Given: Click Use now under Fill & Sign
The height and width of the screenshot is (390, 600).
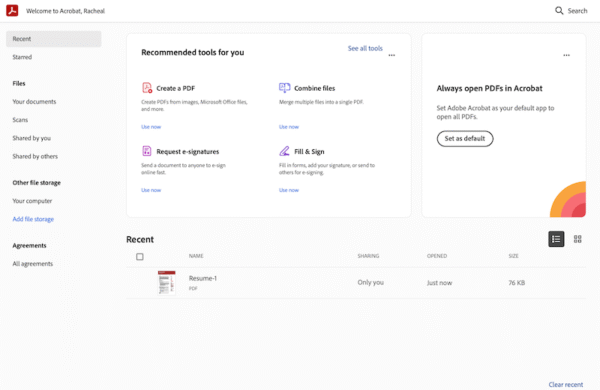Looking at the screenshot, I should pos(289,190).
